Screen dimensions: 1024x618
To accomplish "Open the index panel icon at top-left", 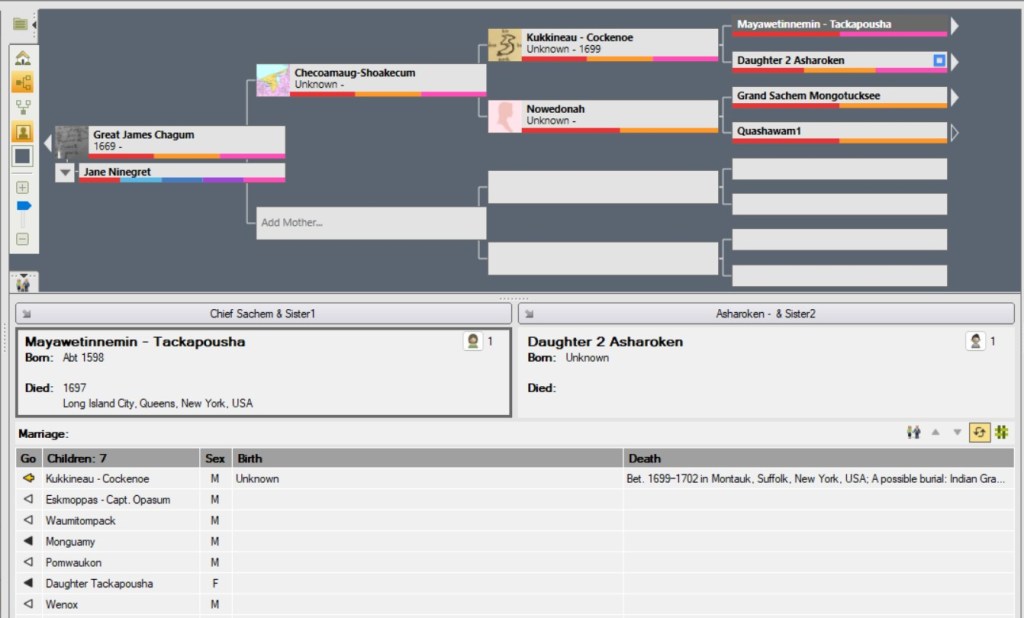I will [20, 24].
